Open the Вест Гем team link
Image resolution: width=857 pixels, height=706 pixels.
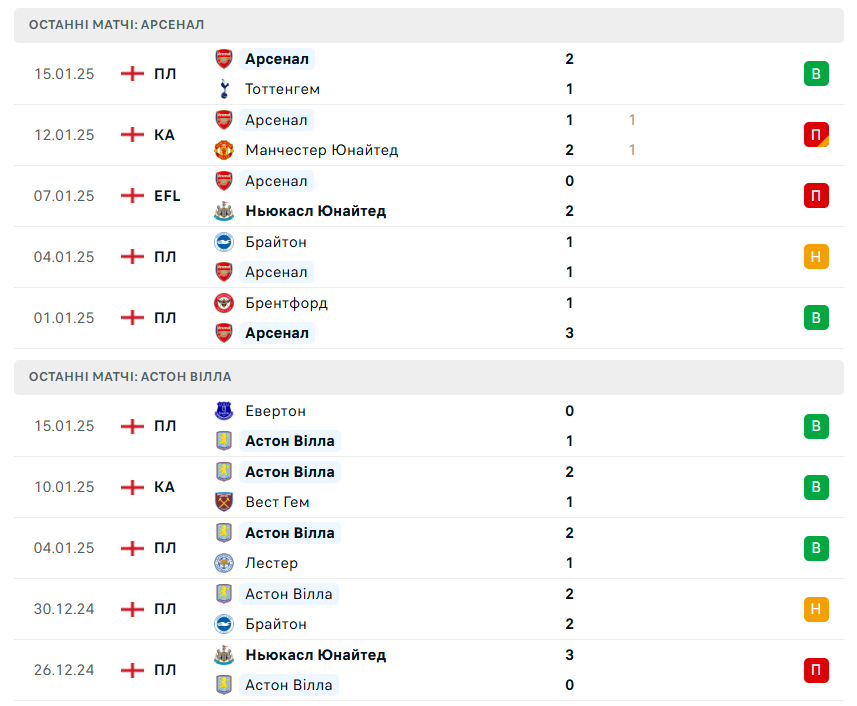(x=277, y=502)
